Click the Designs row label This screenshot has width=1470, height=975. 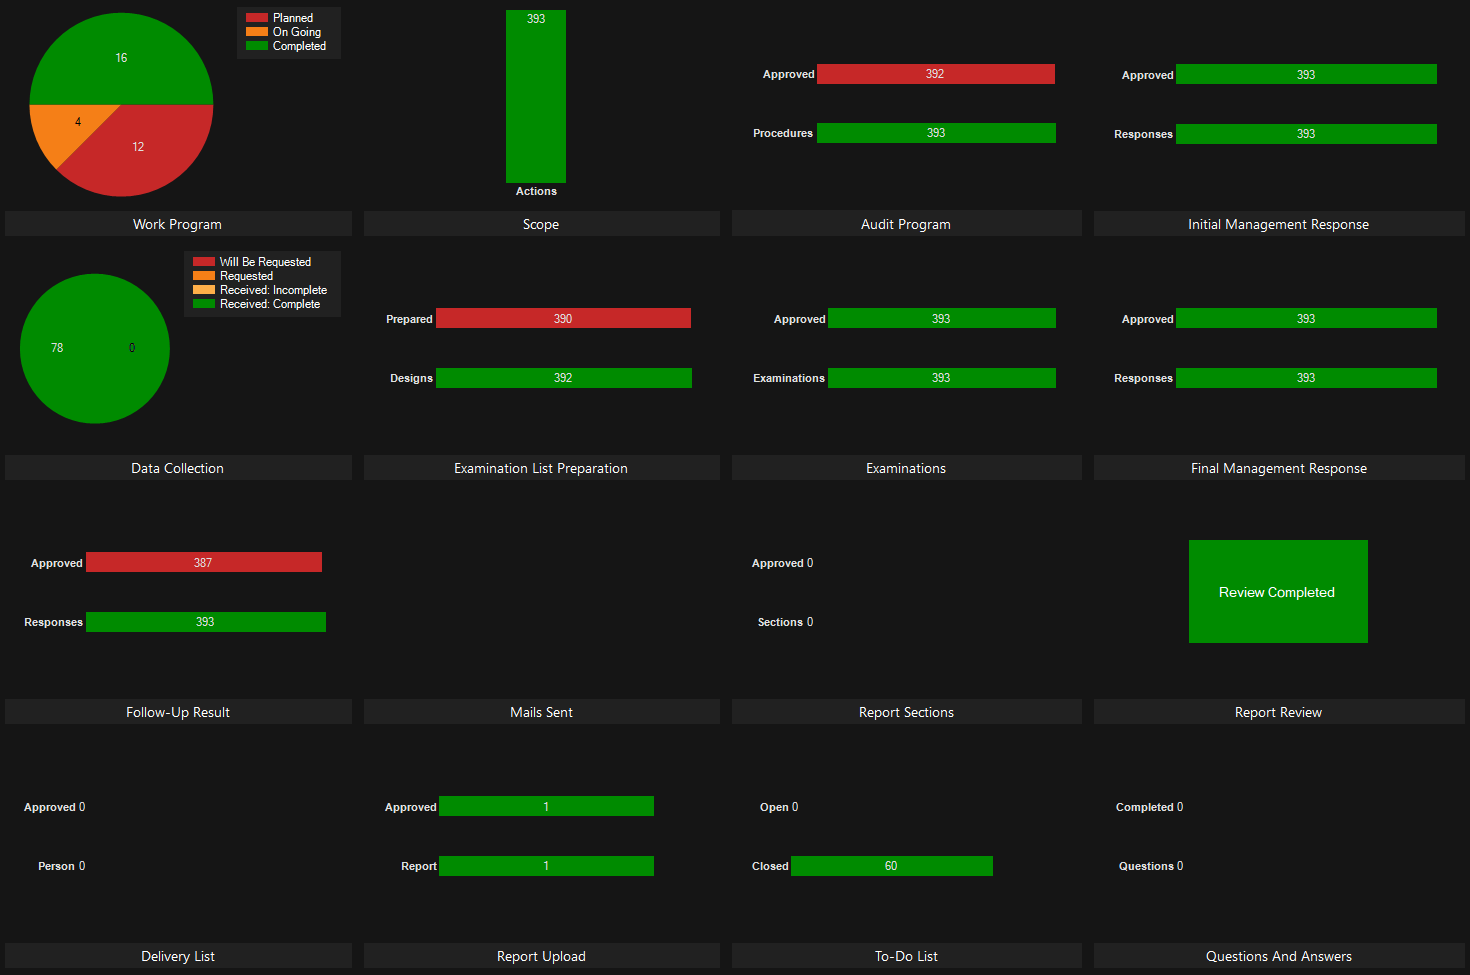[x=411, y=378]
